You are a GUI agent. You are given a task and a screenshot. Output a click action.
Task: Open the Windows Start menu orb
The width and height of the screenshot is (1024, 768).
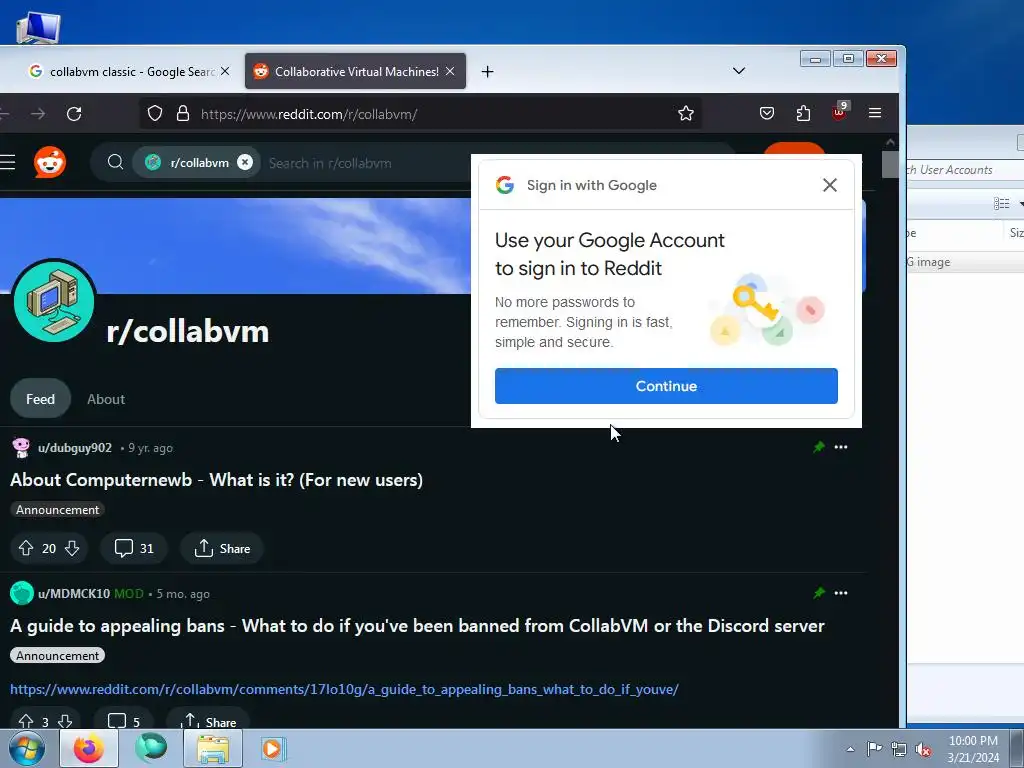[x=27, y=748]
